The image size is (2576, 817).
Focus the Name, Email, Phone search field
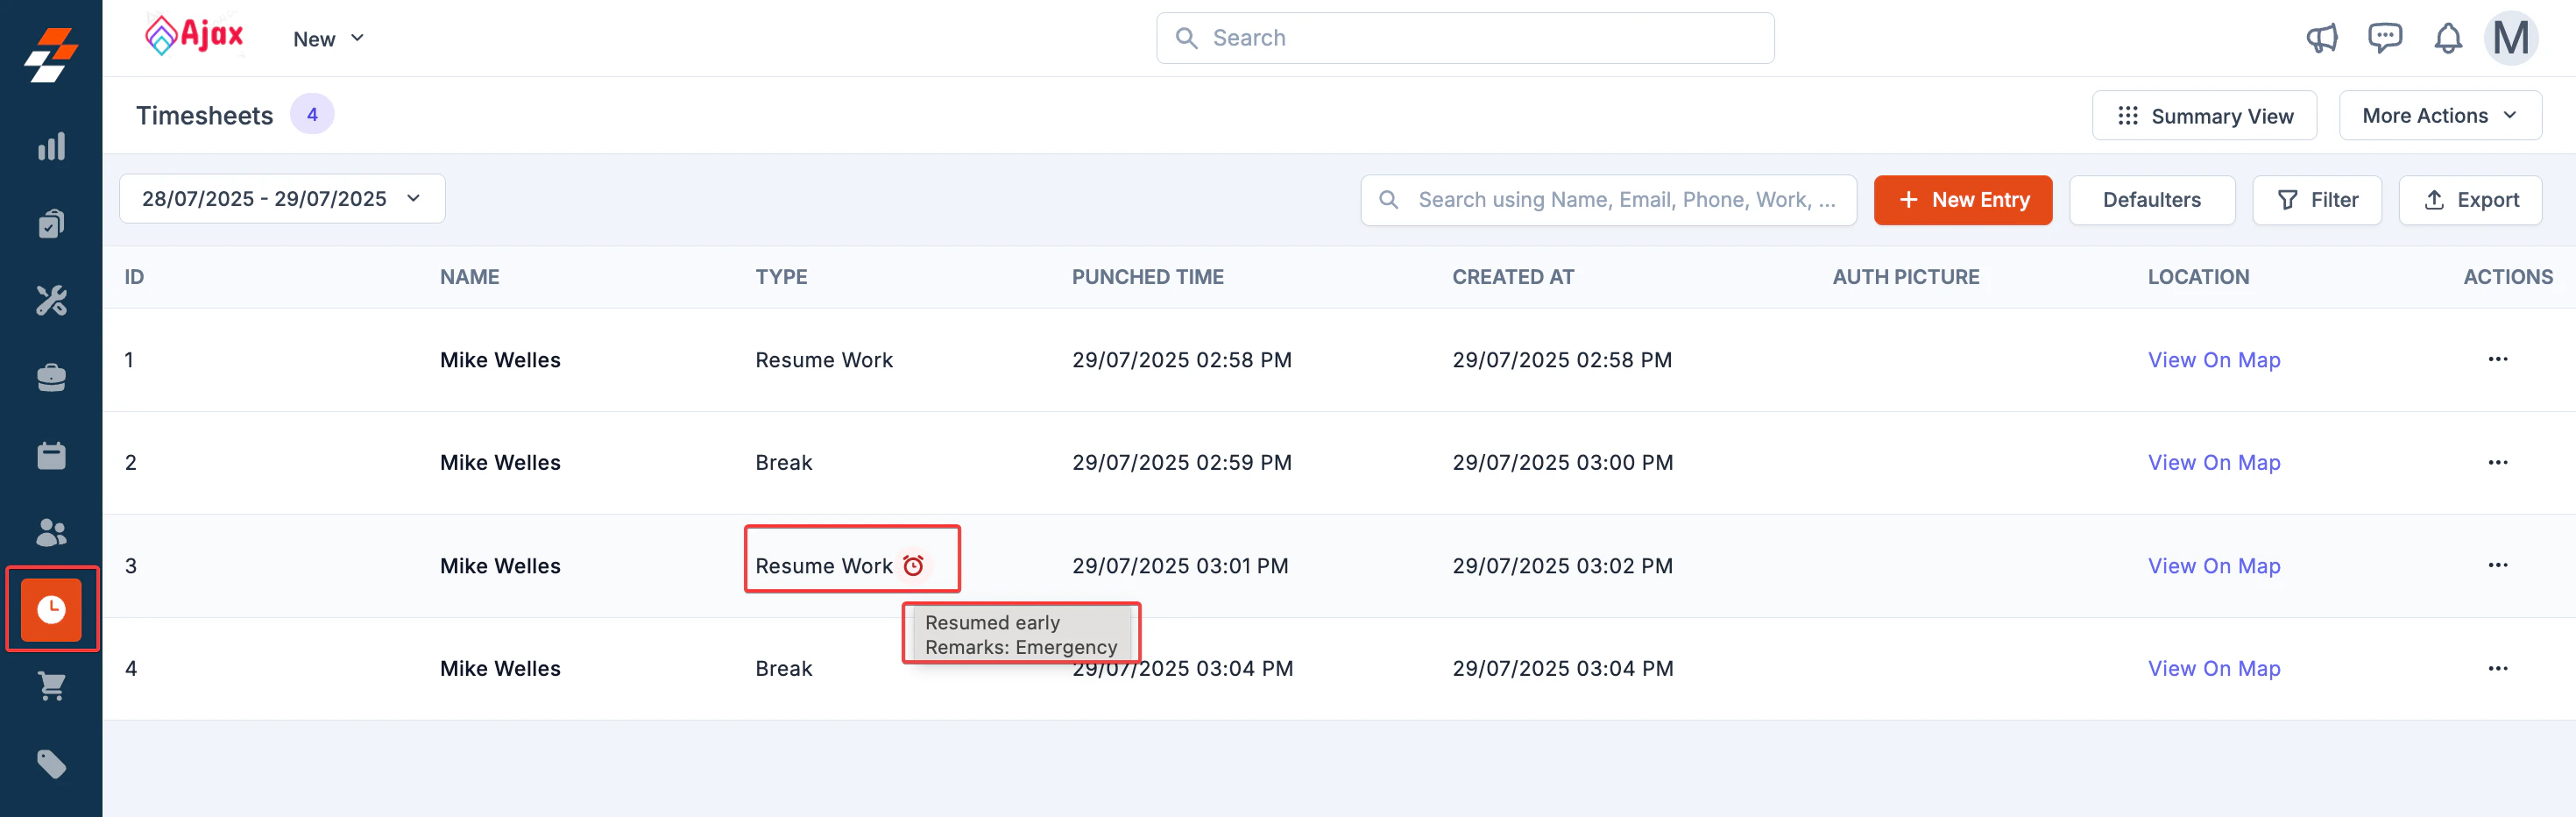point(1608,200)
